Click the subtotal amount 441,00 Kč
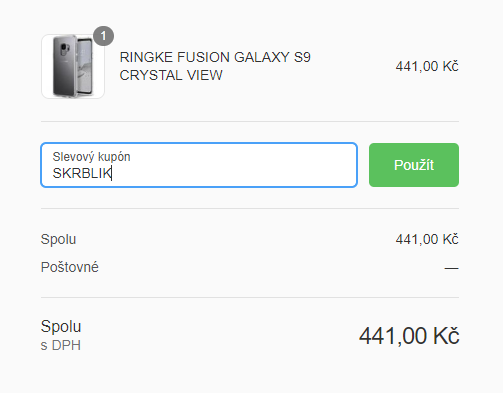The height and width of the screenshot is (393, 503). pos(427,239)
